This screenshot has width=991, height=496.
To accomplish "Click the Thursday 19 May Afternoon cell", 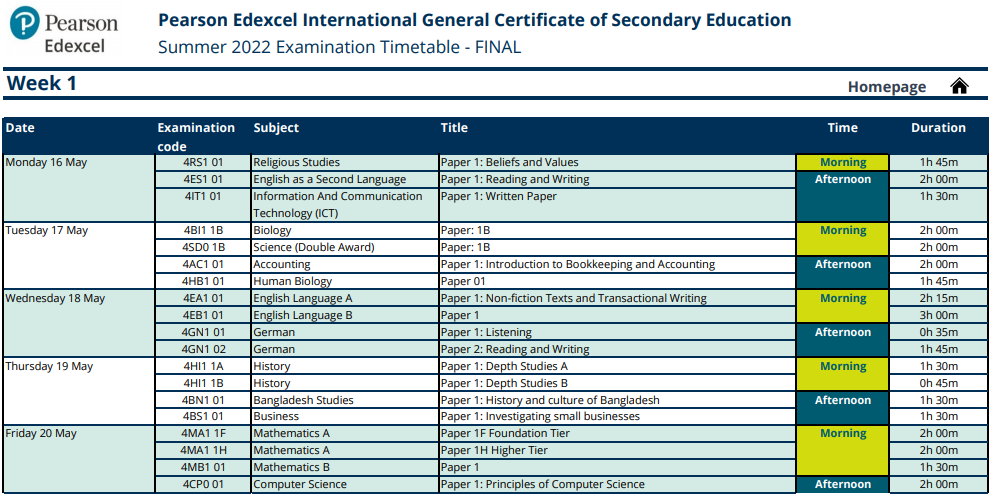I will [842, 408].
